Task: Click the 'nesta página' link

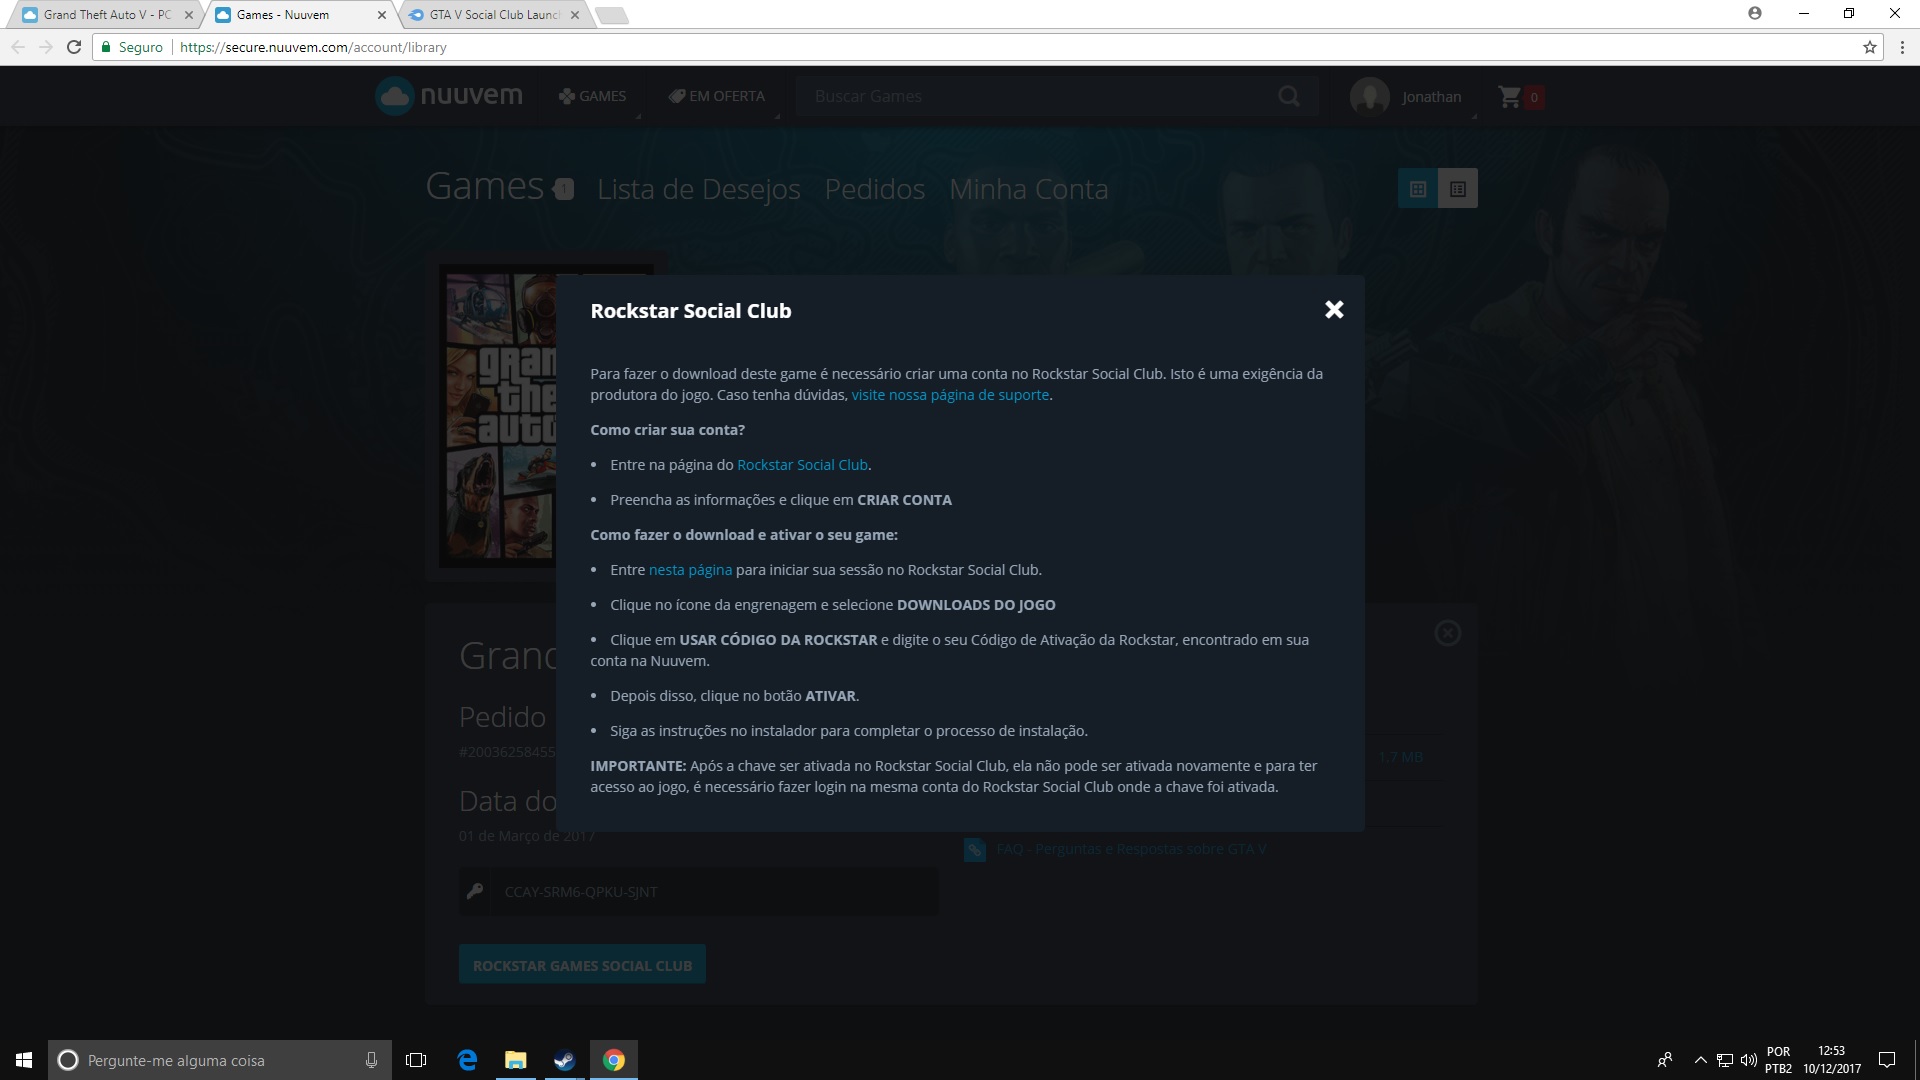Action: [x=690, y=570]
